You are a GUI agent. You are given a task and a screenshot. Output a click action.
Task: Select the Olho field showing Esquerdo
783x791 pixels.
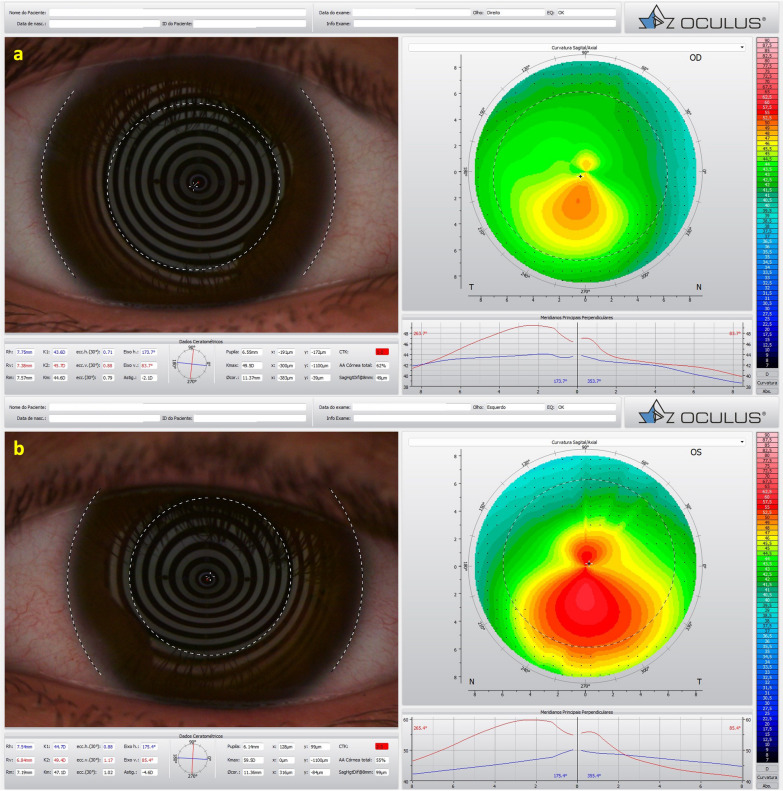click(515, 407)
